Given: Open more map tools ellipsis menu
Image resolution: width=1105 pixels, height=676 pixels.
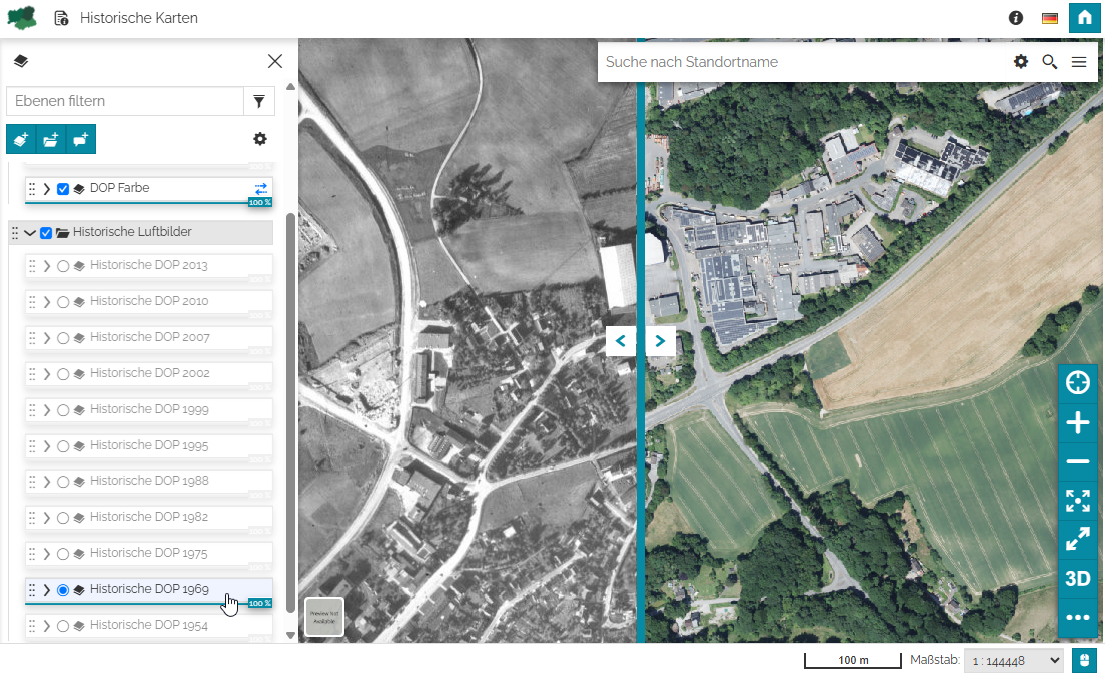Looking at the screenshot, I should (1077, 617).
